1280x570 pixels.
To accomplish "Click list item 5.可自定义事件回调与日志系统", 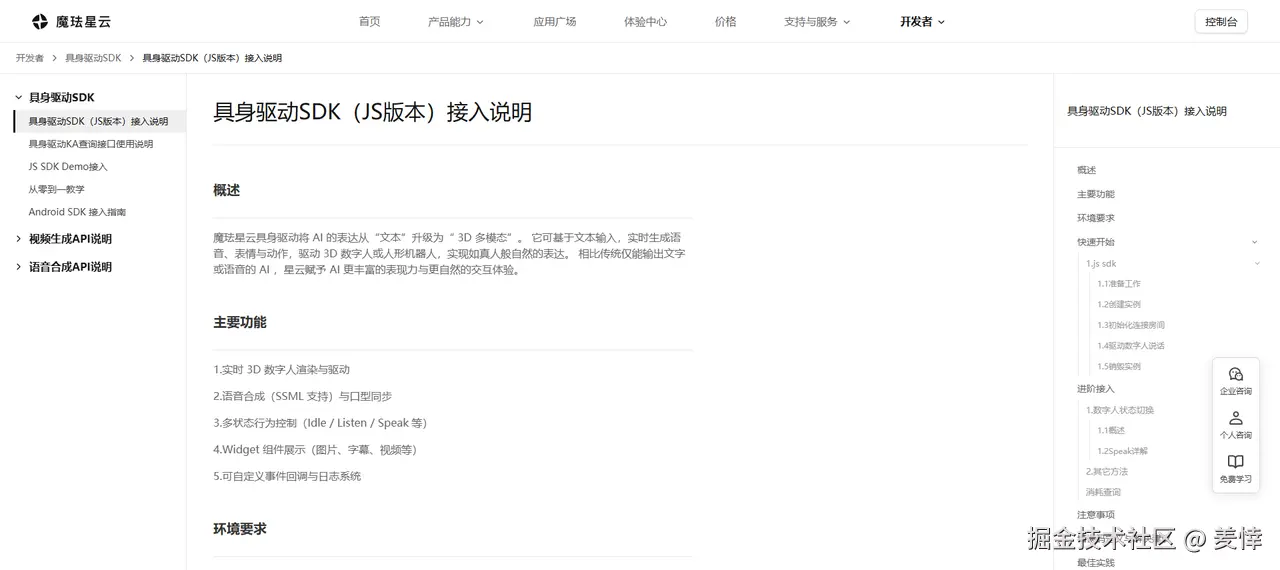I will (x=287, y=477).
